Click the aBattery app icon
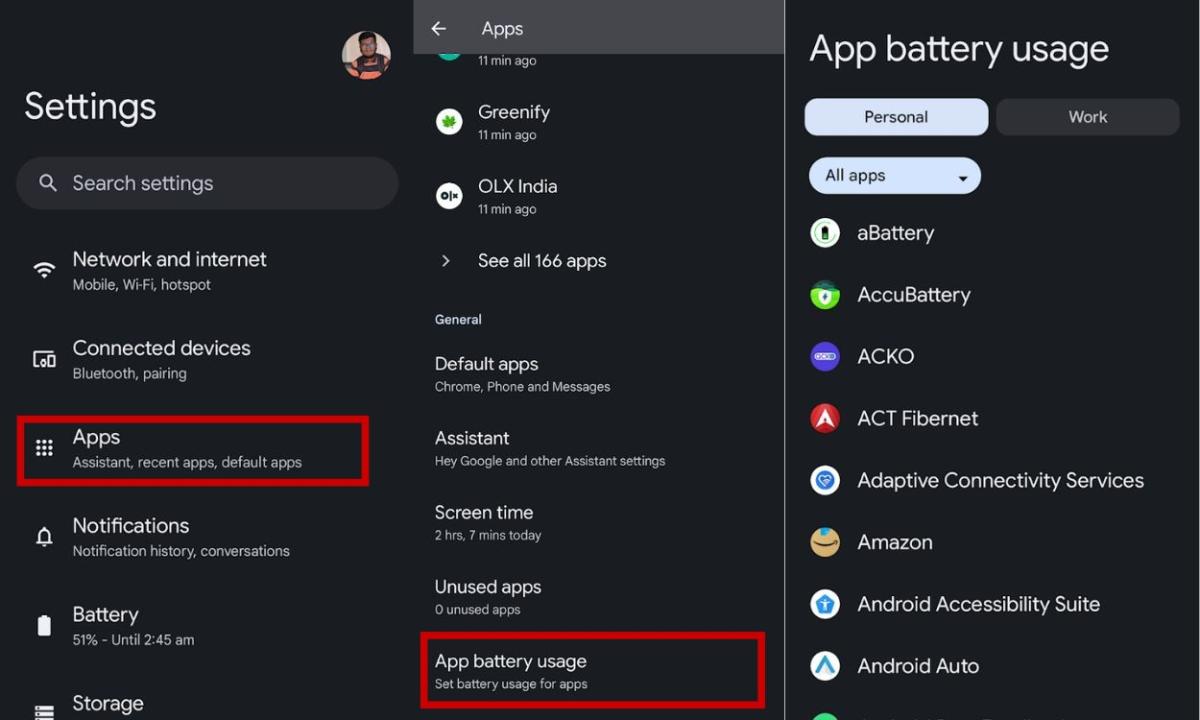 click(x=824, y=232)
